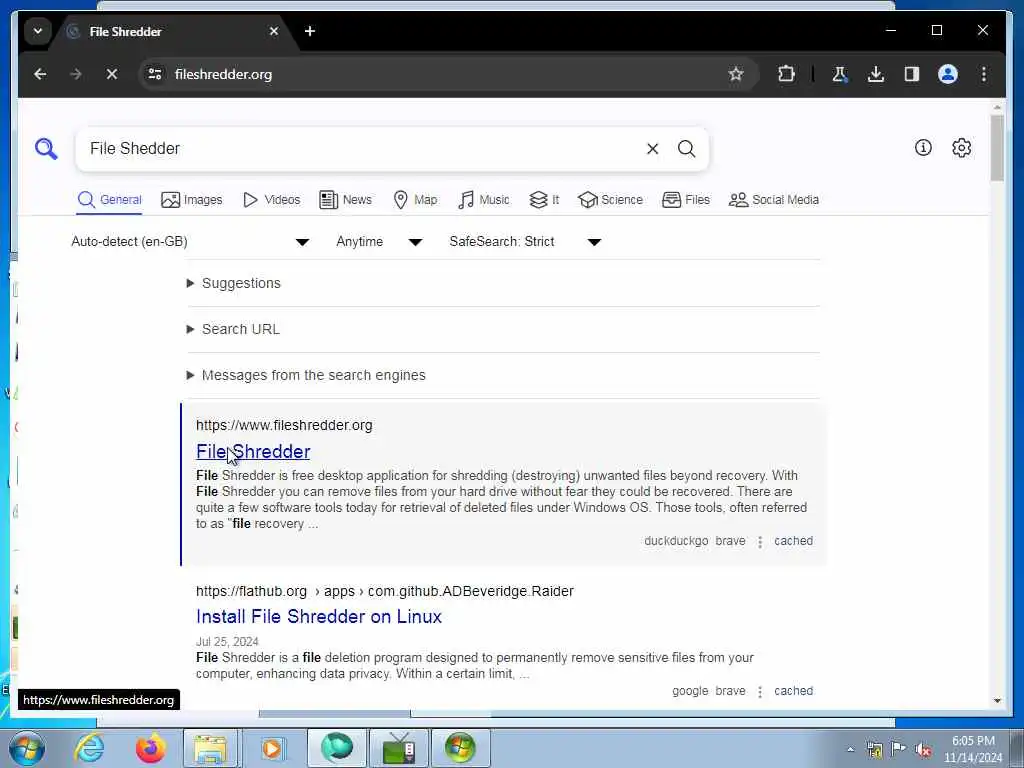Open the profile avatar menu
Viewport: 1024px width, 768px height.
tap(948, 74)
